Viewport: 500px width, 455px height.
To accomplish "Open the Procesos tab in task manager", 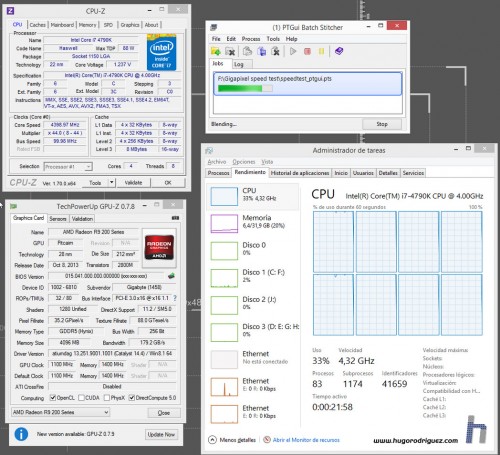I will pos(218,173).
